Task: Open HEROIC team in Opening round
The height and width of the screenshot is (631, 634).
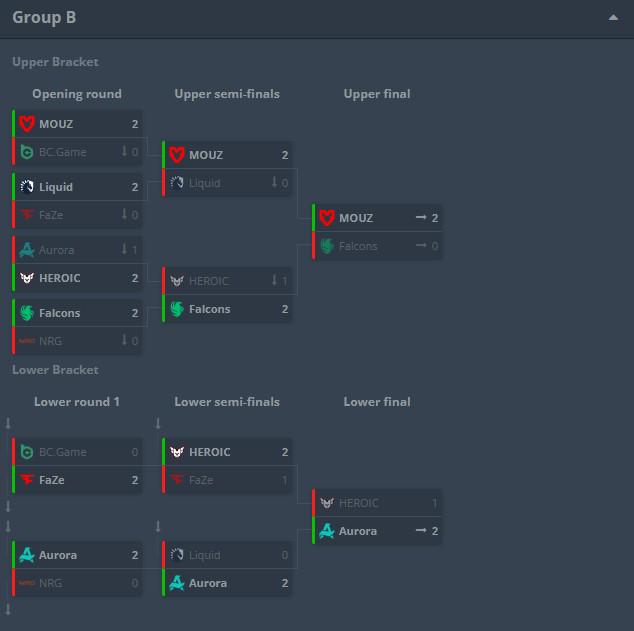Action: point(59,278)
